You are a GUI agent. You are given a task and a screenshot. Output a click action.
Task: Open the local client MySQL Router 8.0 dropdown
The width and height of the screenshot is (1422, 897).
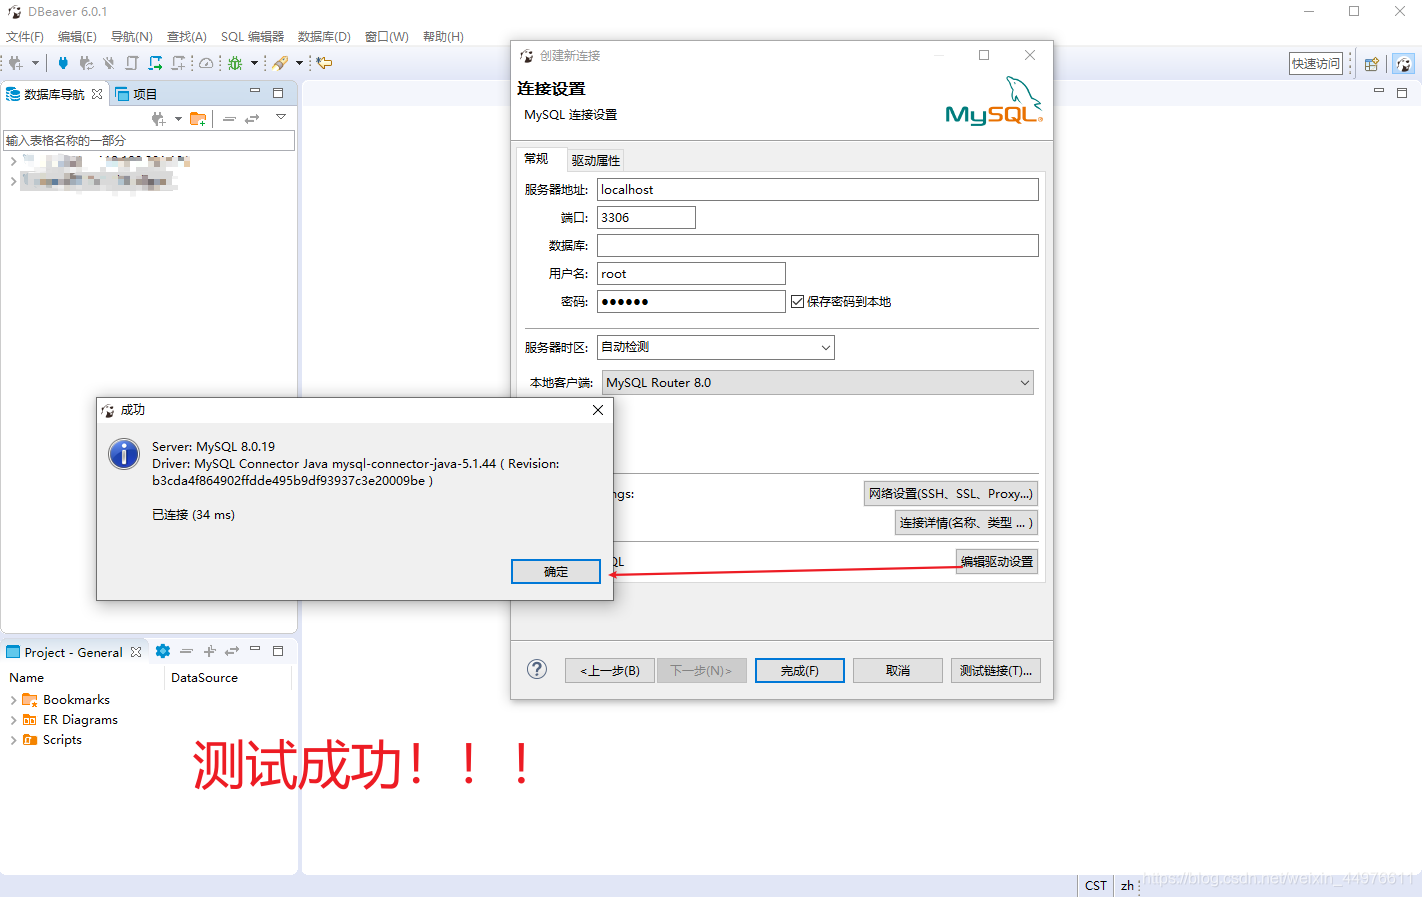818,383
